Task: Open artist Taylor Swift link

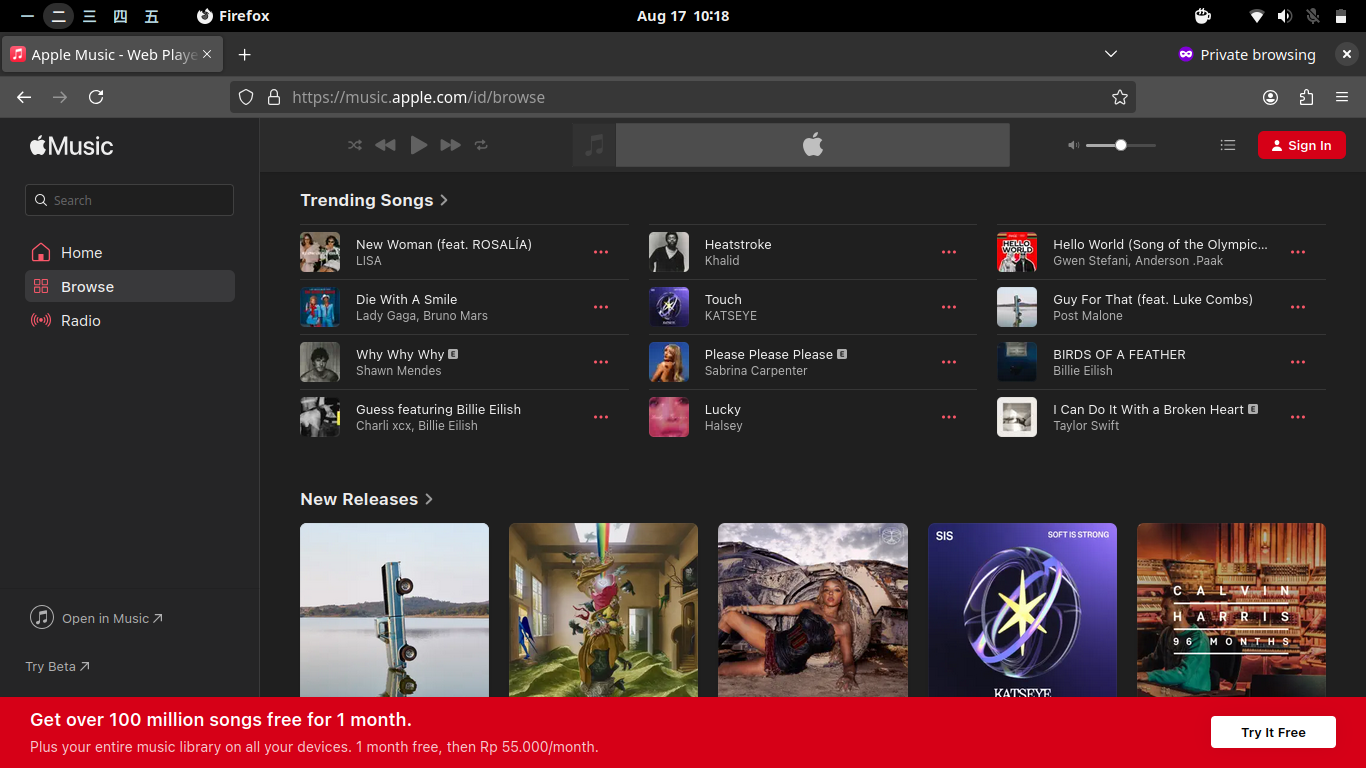Action: [x=1086, y=426]
